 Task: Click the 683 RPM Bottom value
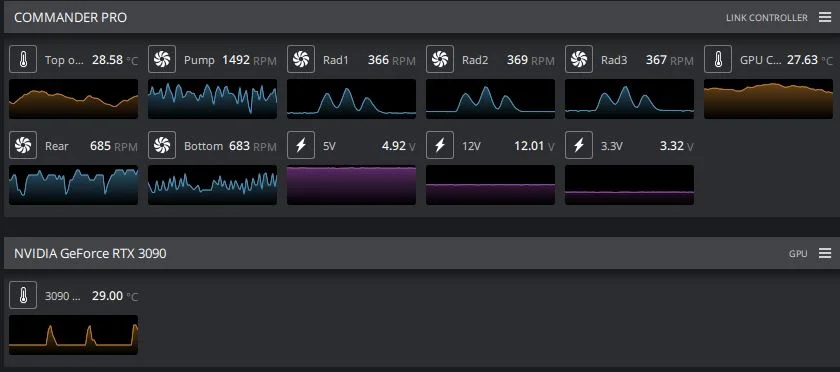253,146
